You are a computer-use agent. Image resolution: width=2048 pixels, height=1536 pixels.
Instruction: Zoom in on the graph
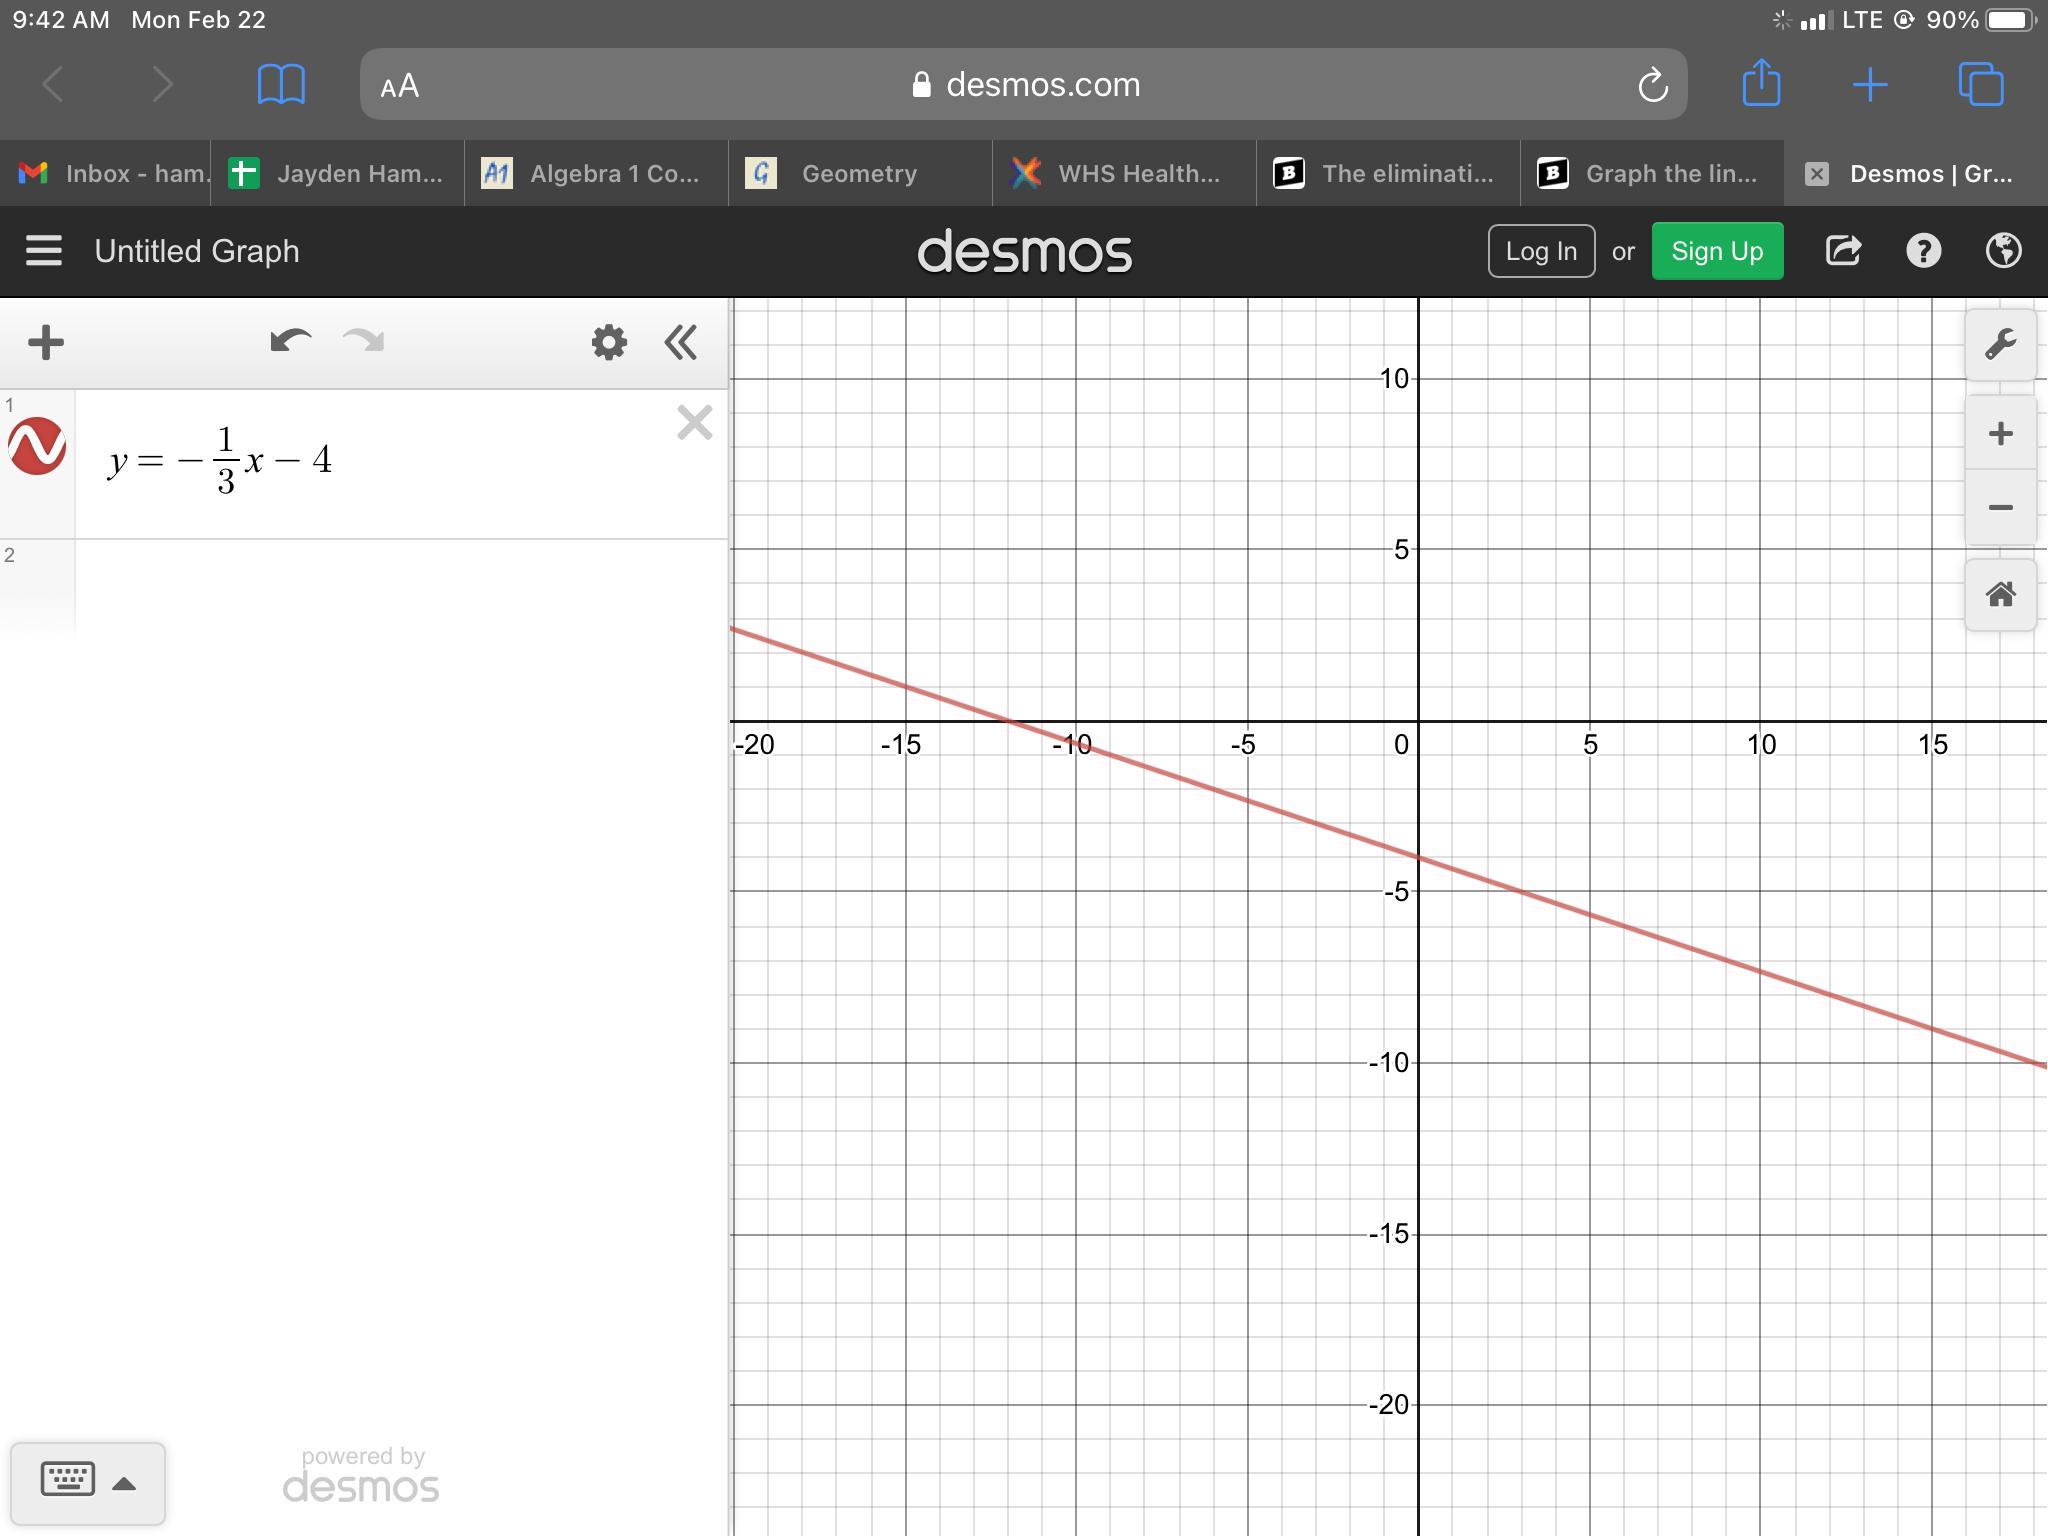pyautogui.click(x=2000, y=434)
